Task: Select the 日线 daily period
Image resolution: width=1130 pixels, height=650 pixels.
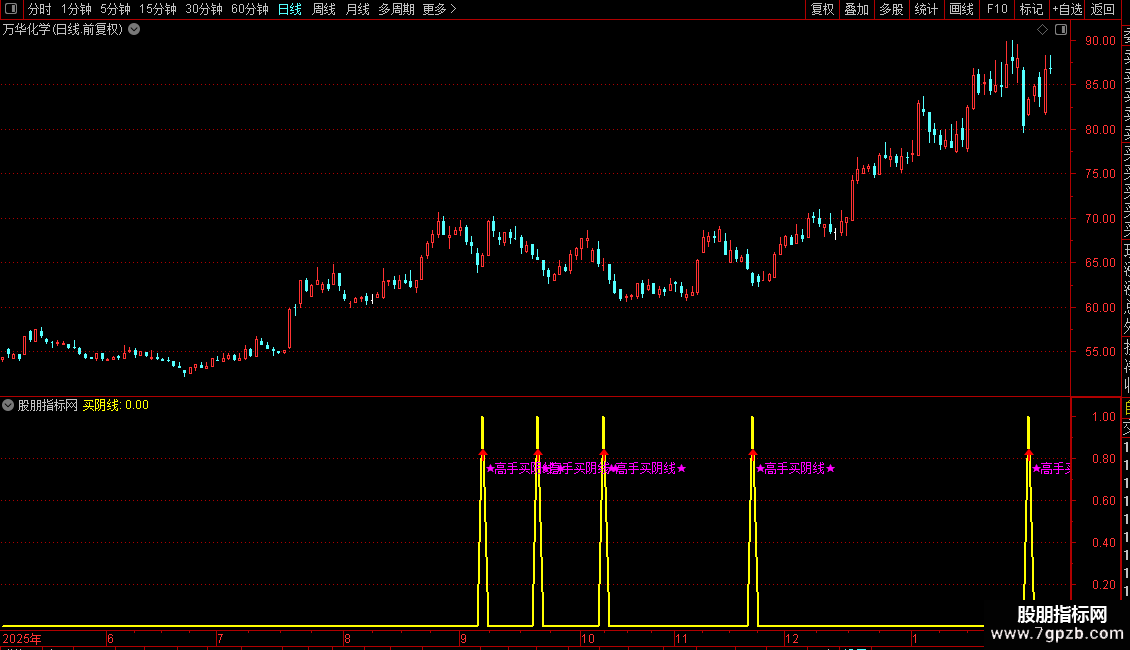Action: (x=290, y=9)
